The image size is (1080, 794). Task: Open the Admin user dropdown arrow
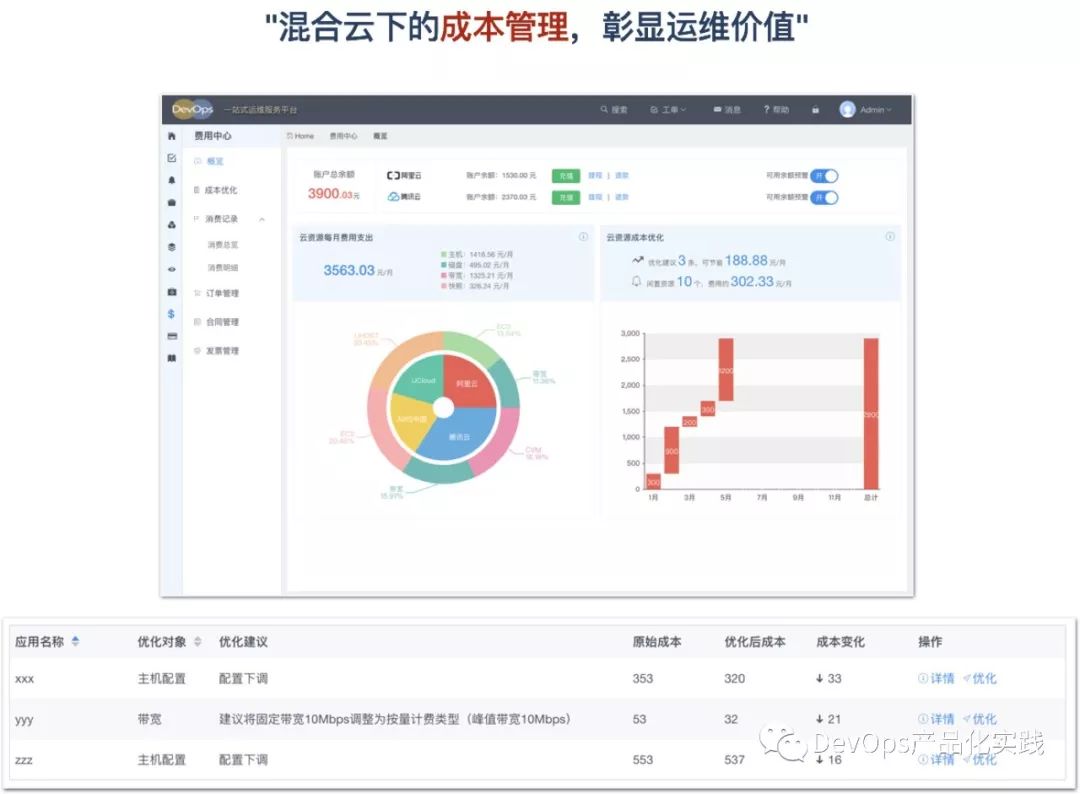click(x=889, y=110)
